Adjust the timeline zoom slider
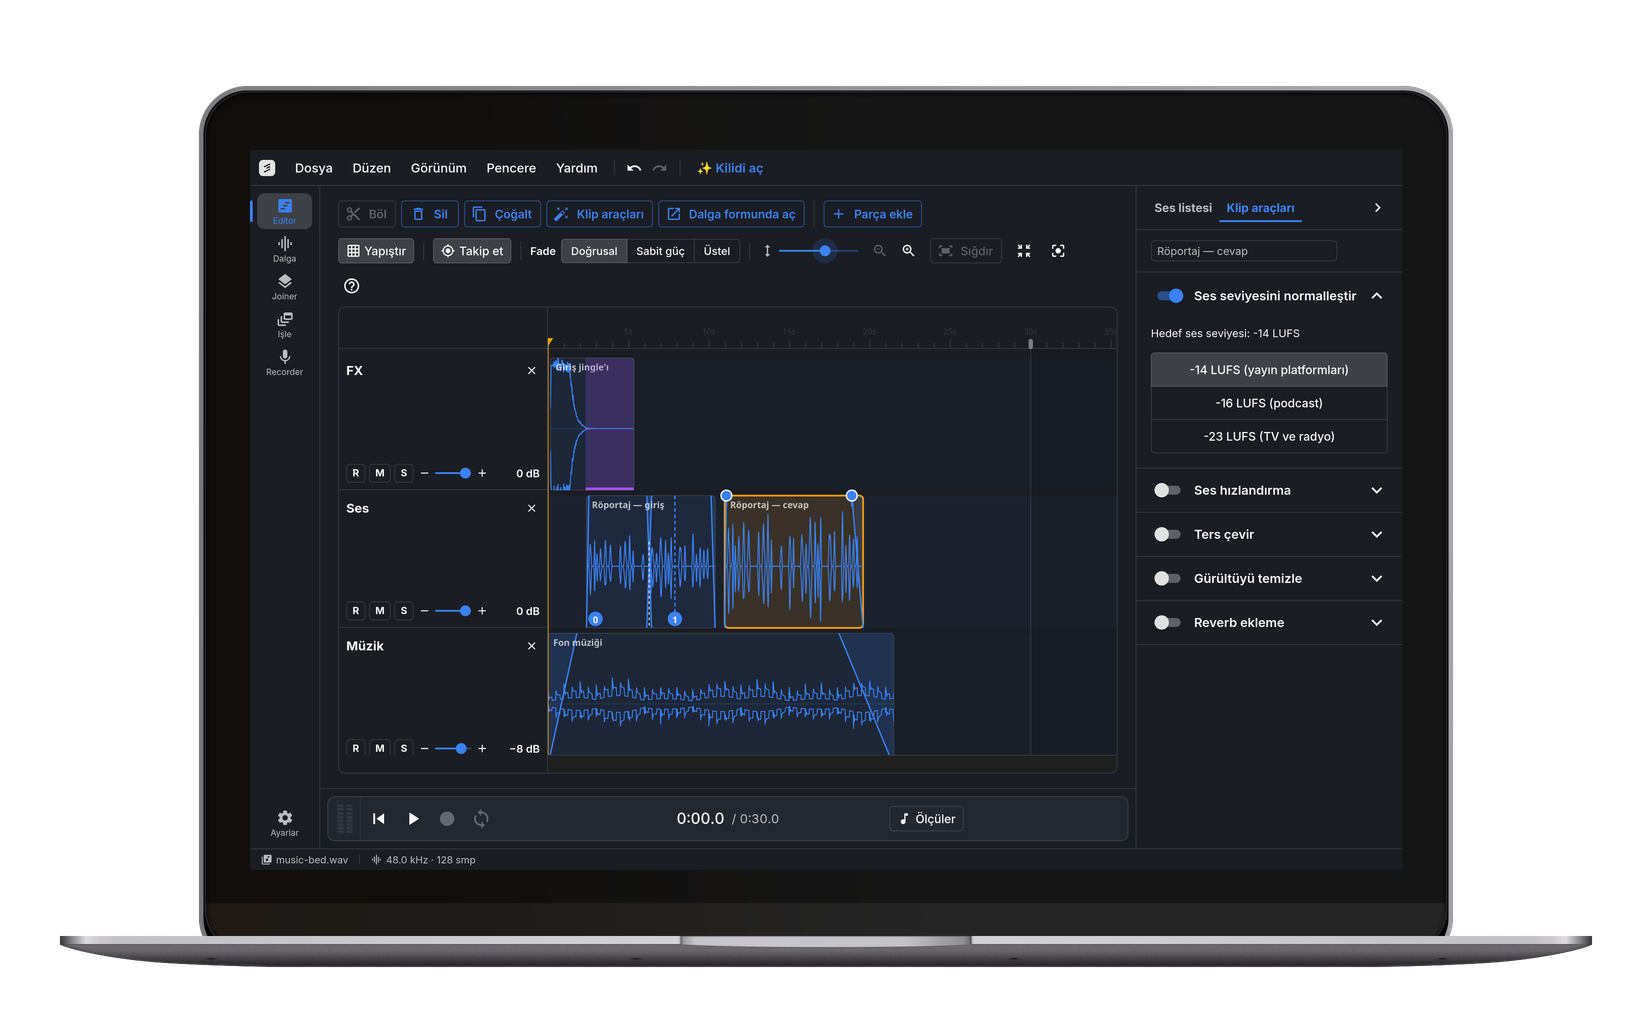The image size is (1652, 1020). 818,251
